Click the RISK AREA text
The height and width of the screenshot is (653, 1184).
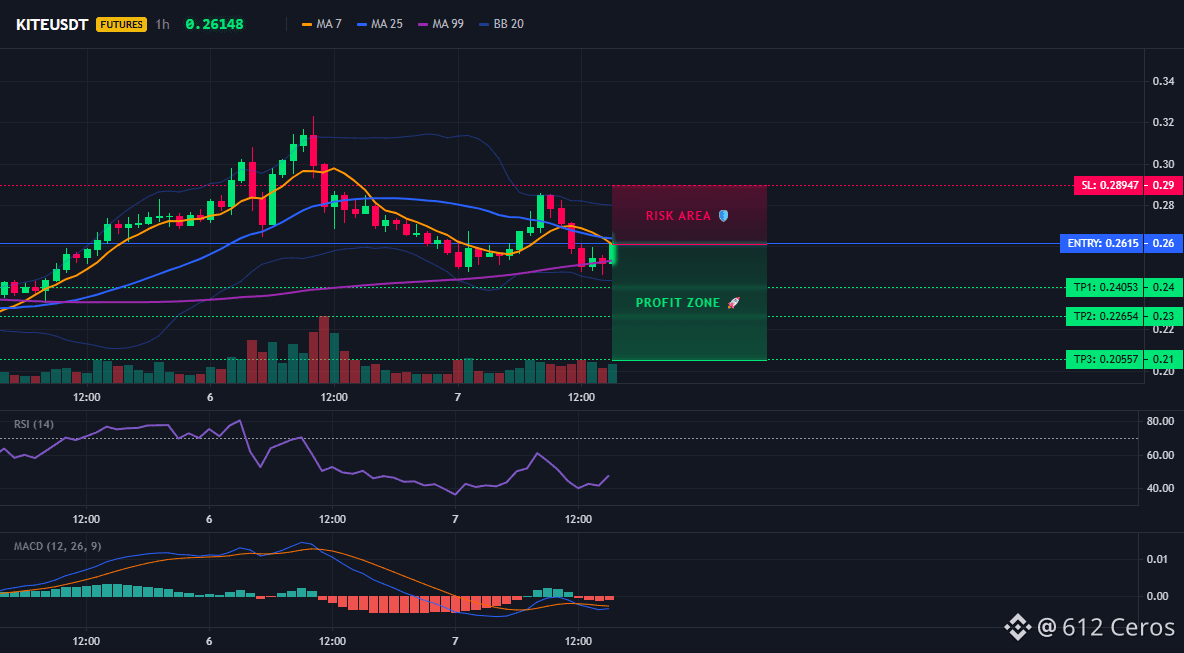click(678, 216)
